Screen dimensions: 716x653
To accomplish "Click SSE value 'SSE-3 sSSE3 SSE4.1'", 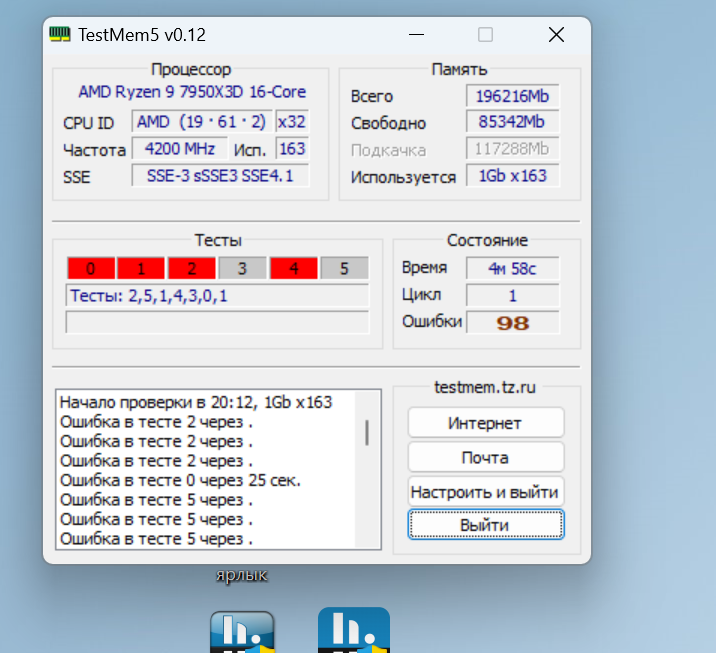I will click(x=221, y=176).
